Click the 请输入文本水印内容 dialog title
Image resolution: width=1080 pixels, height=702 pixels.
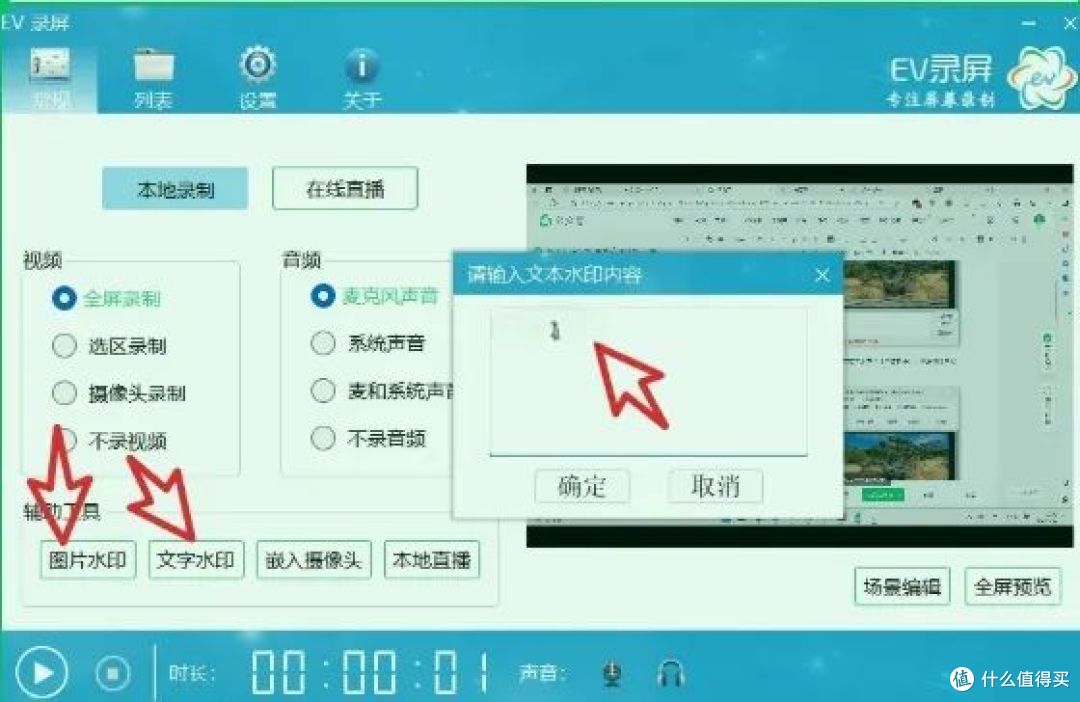click(x=554, y=275)
